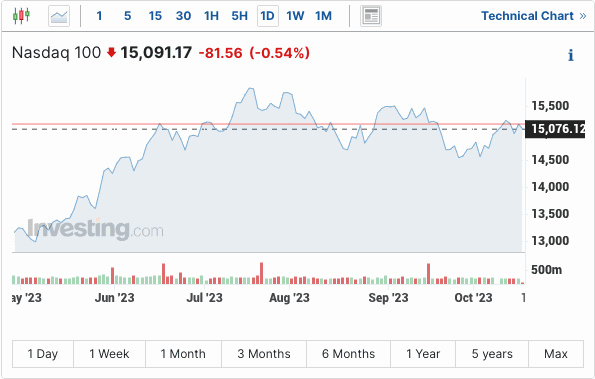
Task: Select the 30 minute interval
Action: click(183, 16)
